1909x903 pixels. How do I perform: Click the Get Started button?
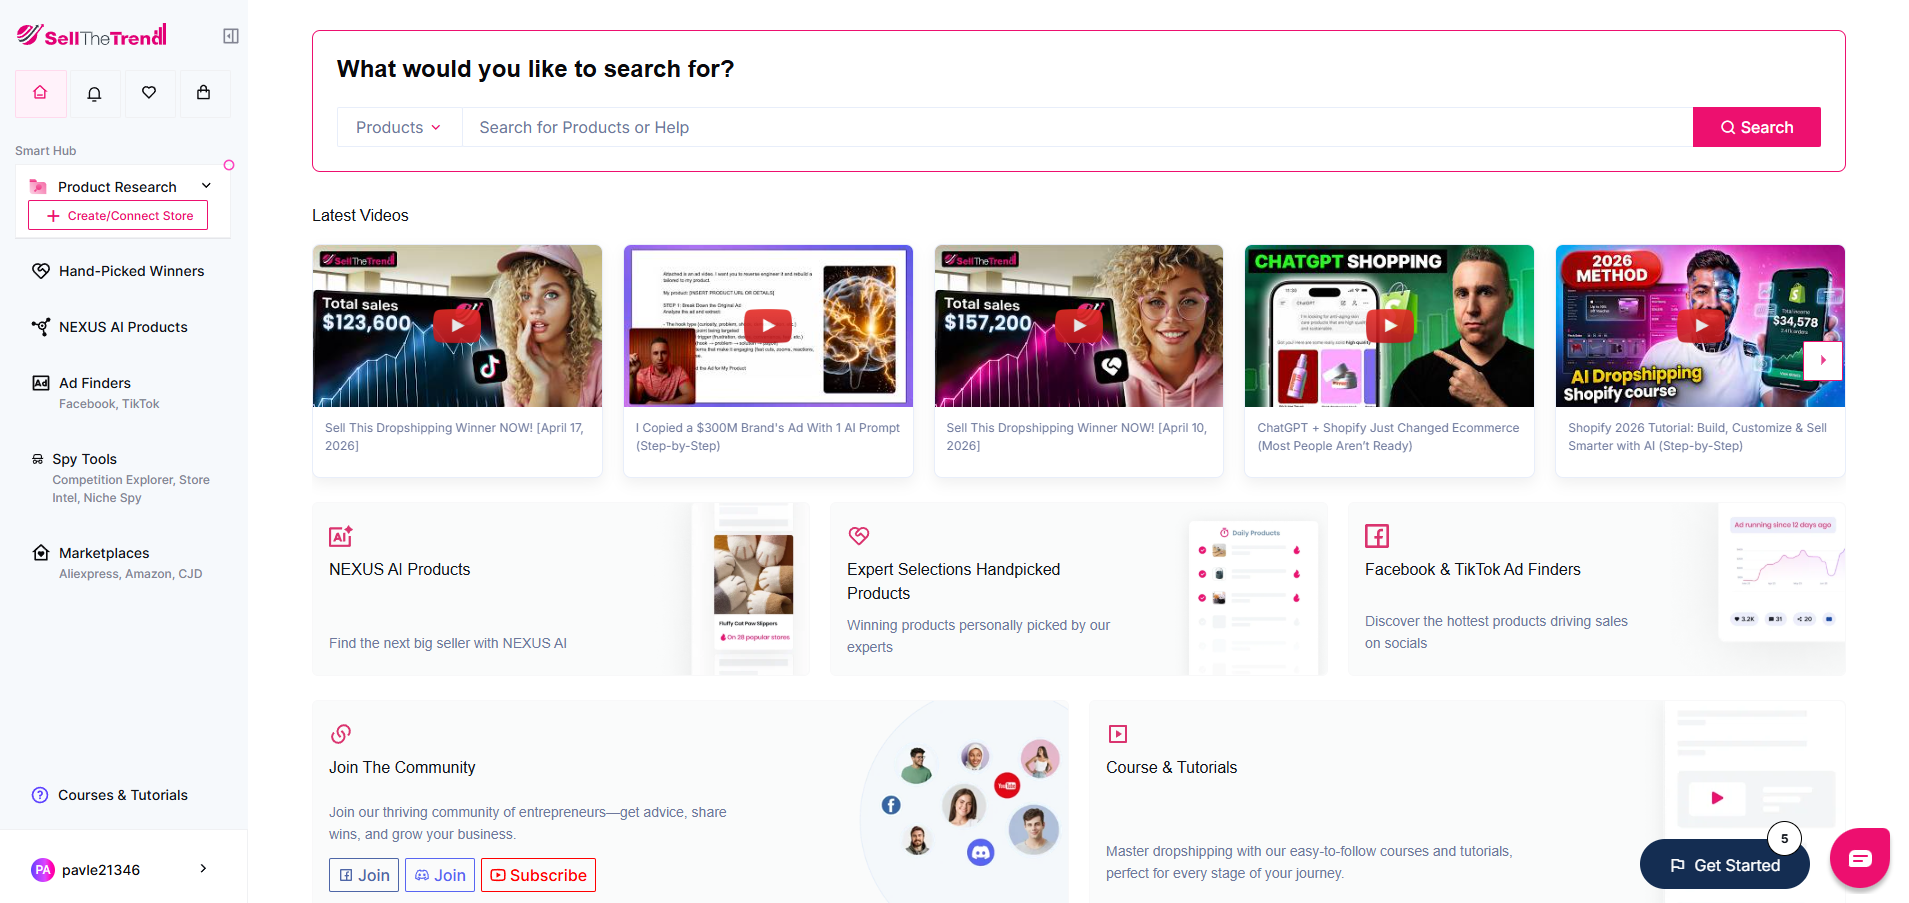pyautogui.click(x=1725, y=865)
